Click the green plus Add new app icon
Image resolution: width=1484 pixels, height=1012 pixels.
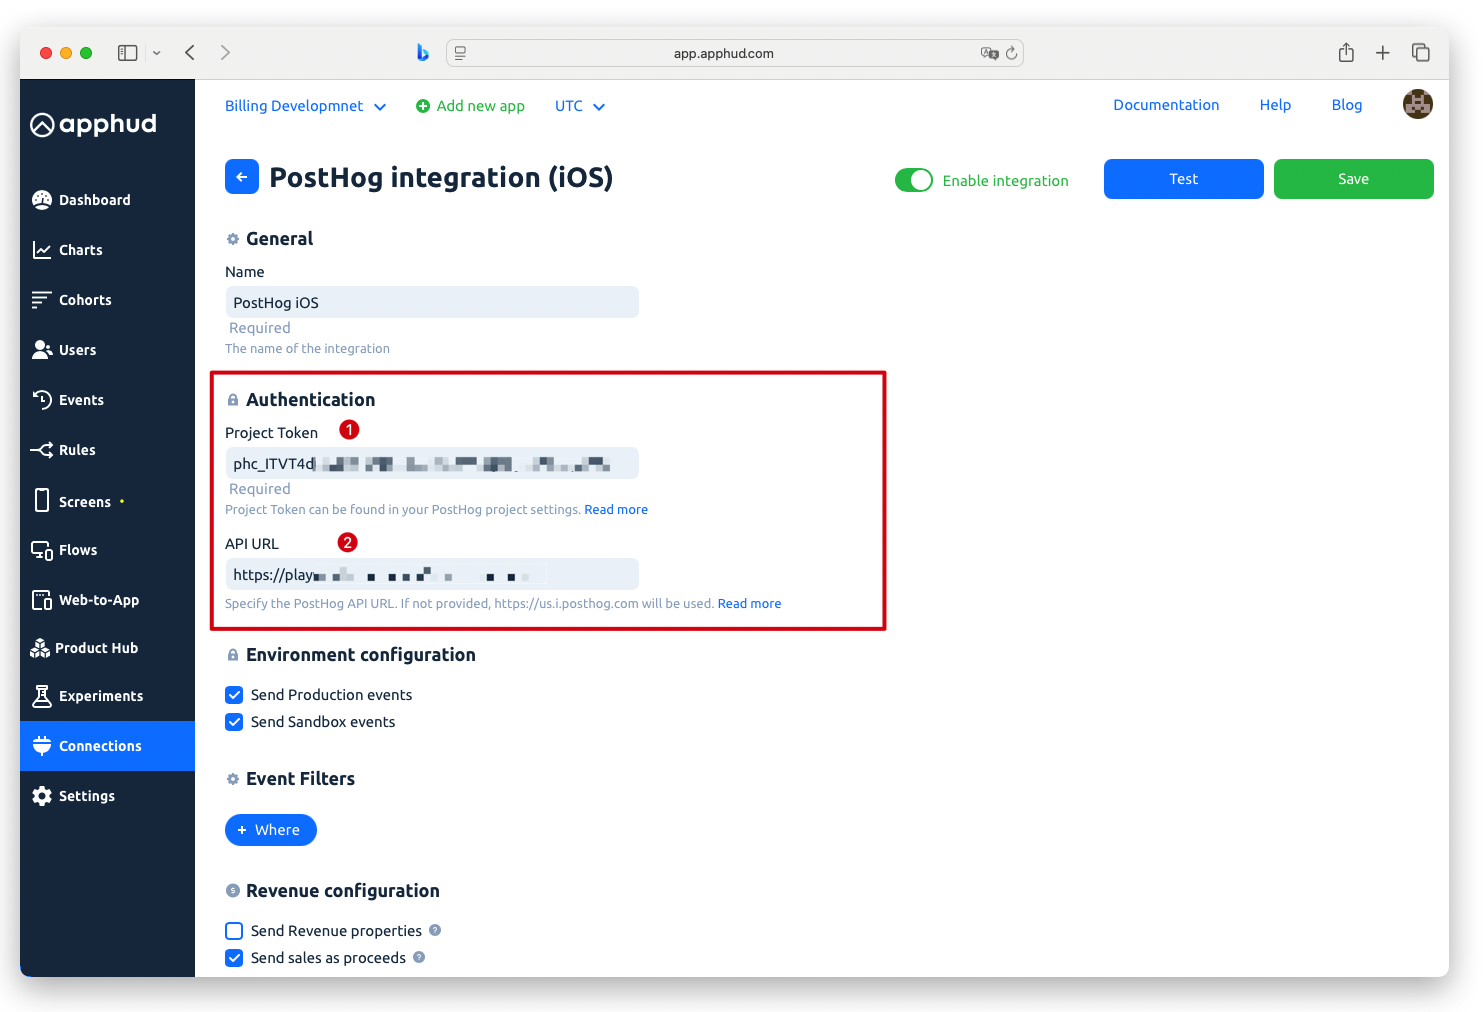pos(423,106)
